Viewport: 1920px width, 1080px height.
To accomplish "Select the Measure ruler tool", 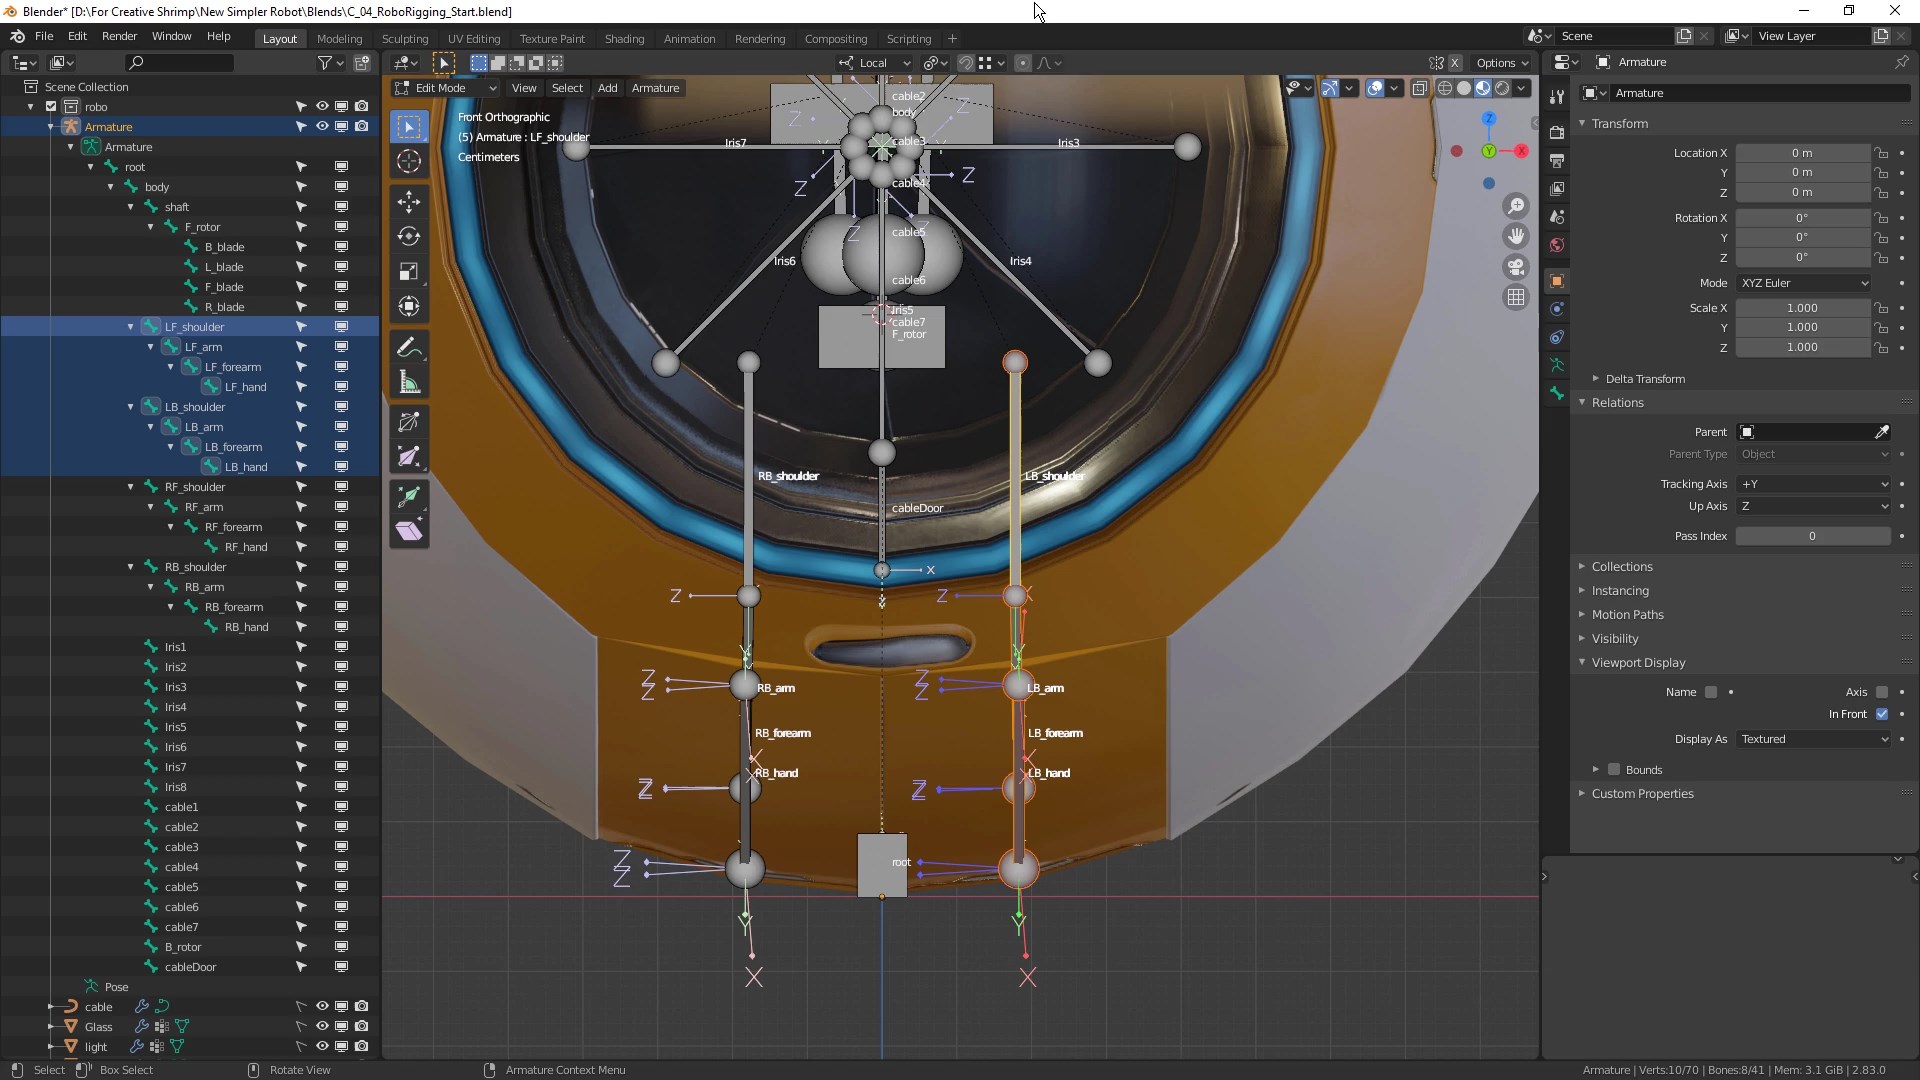I will coord(408,382).
